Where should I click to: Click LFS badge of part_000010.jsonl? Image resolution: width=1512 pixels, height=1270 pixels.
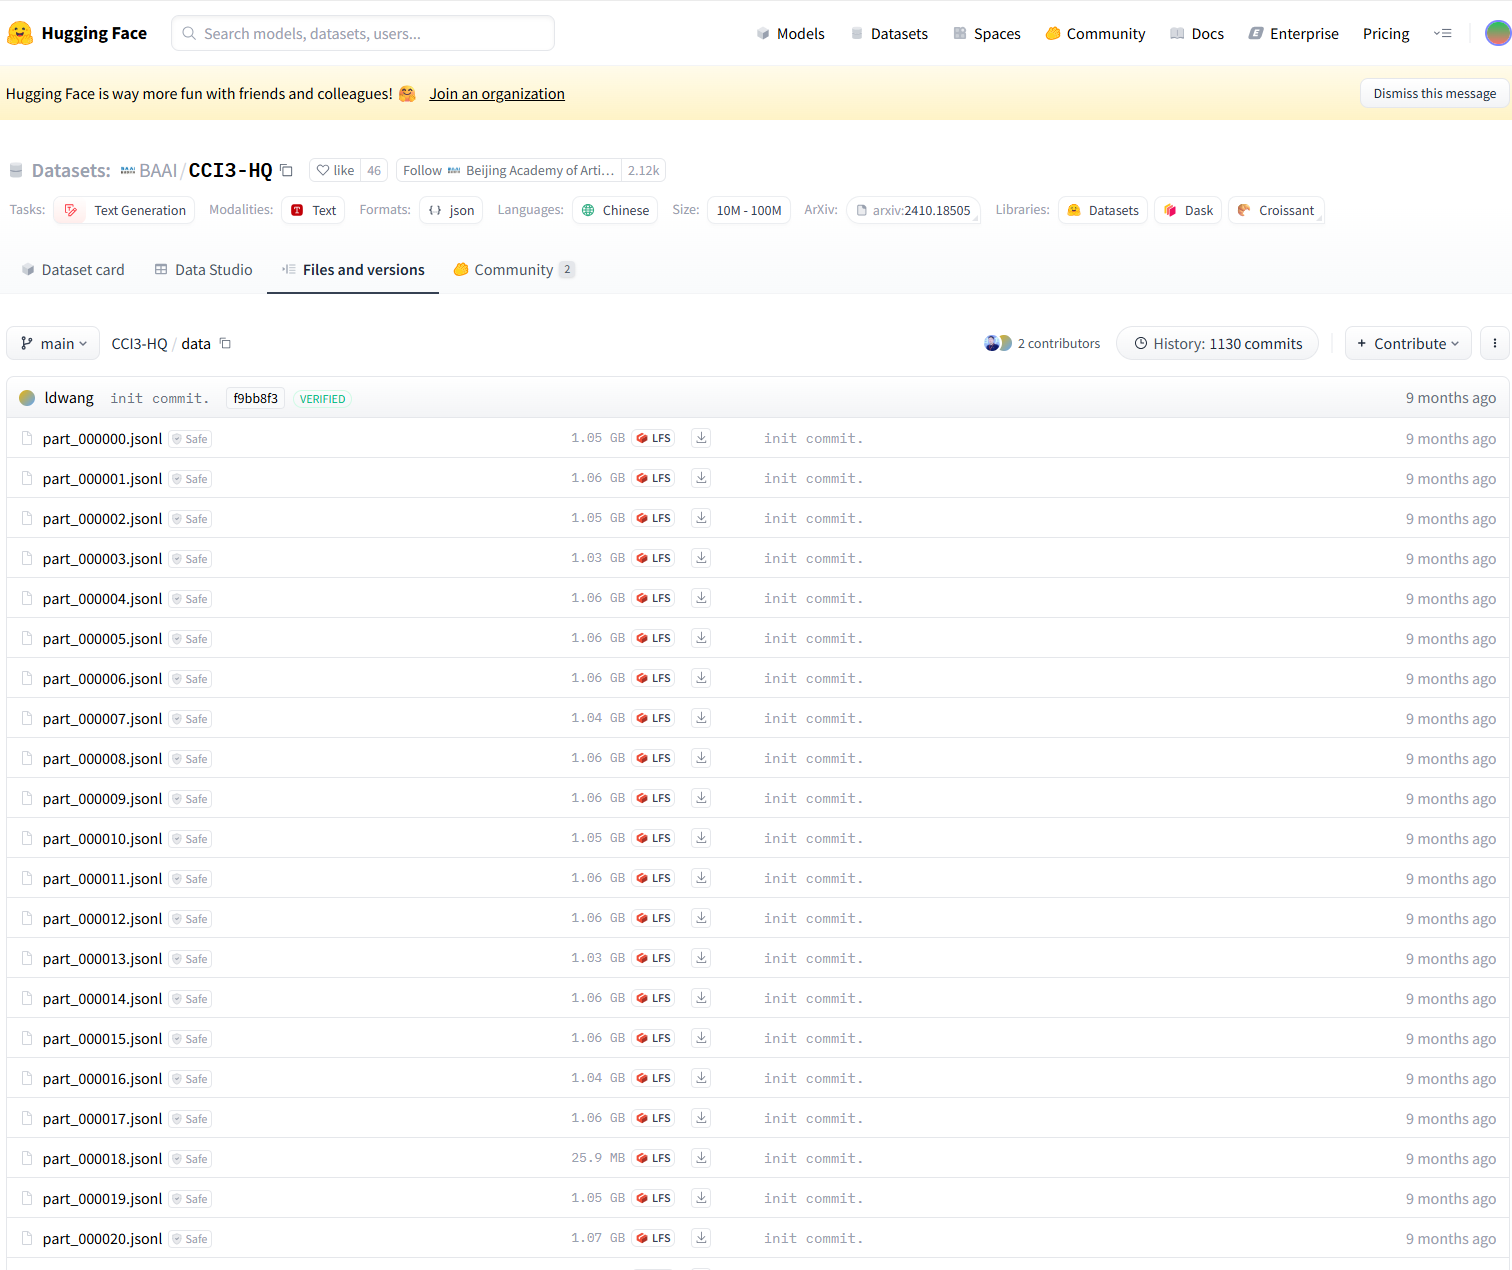point(653,838)
